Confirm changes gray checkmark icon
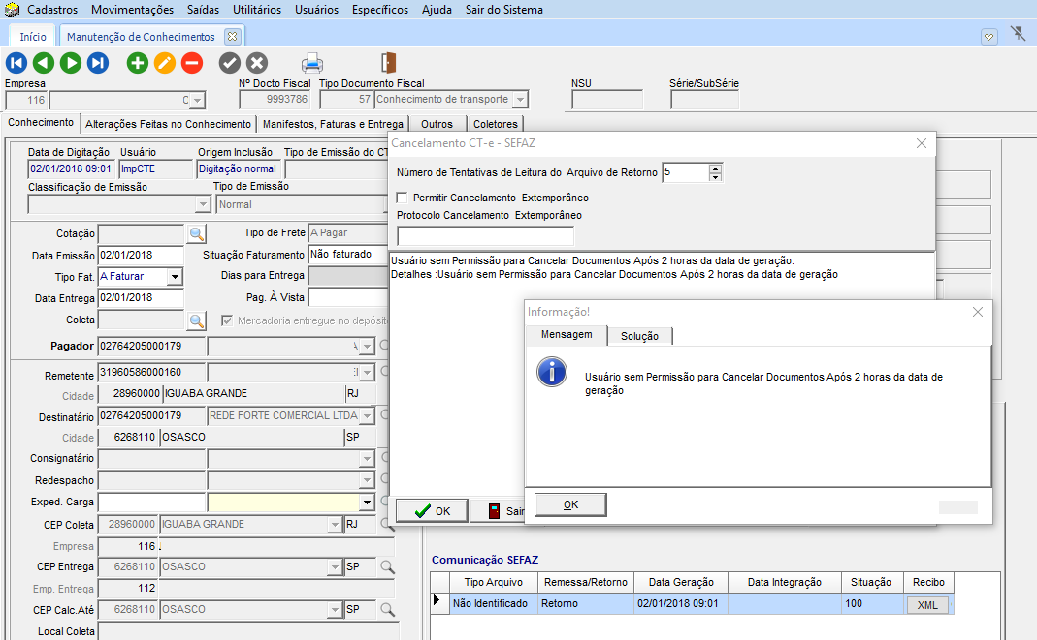Image resolution: width=1037 pixels, height=640 pixels. pyautogui.click(x=230, y=63)
